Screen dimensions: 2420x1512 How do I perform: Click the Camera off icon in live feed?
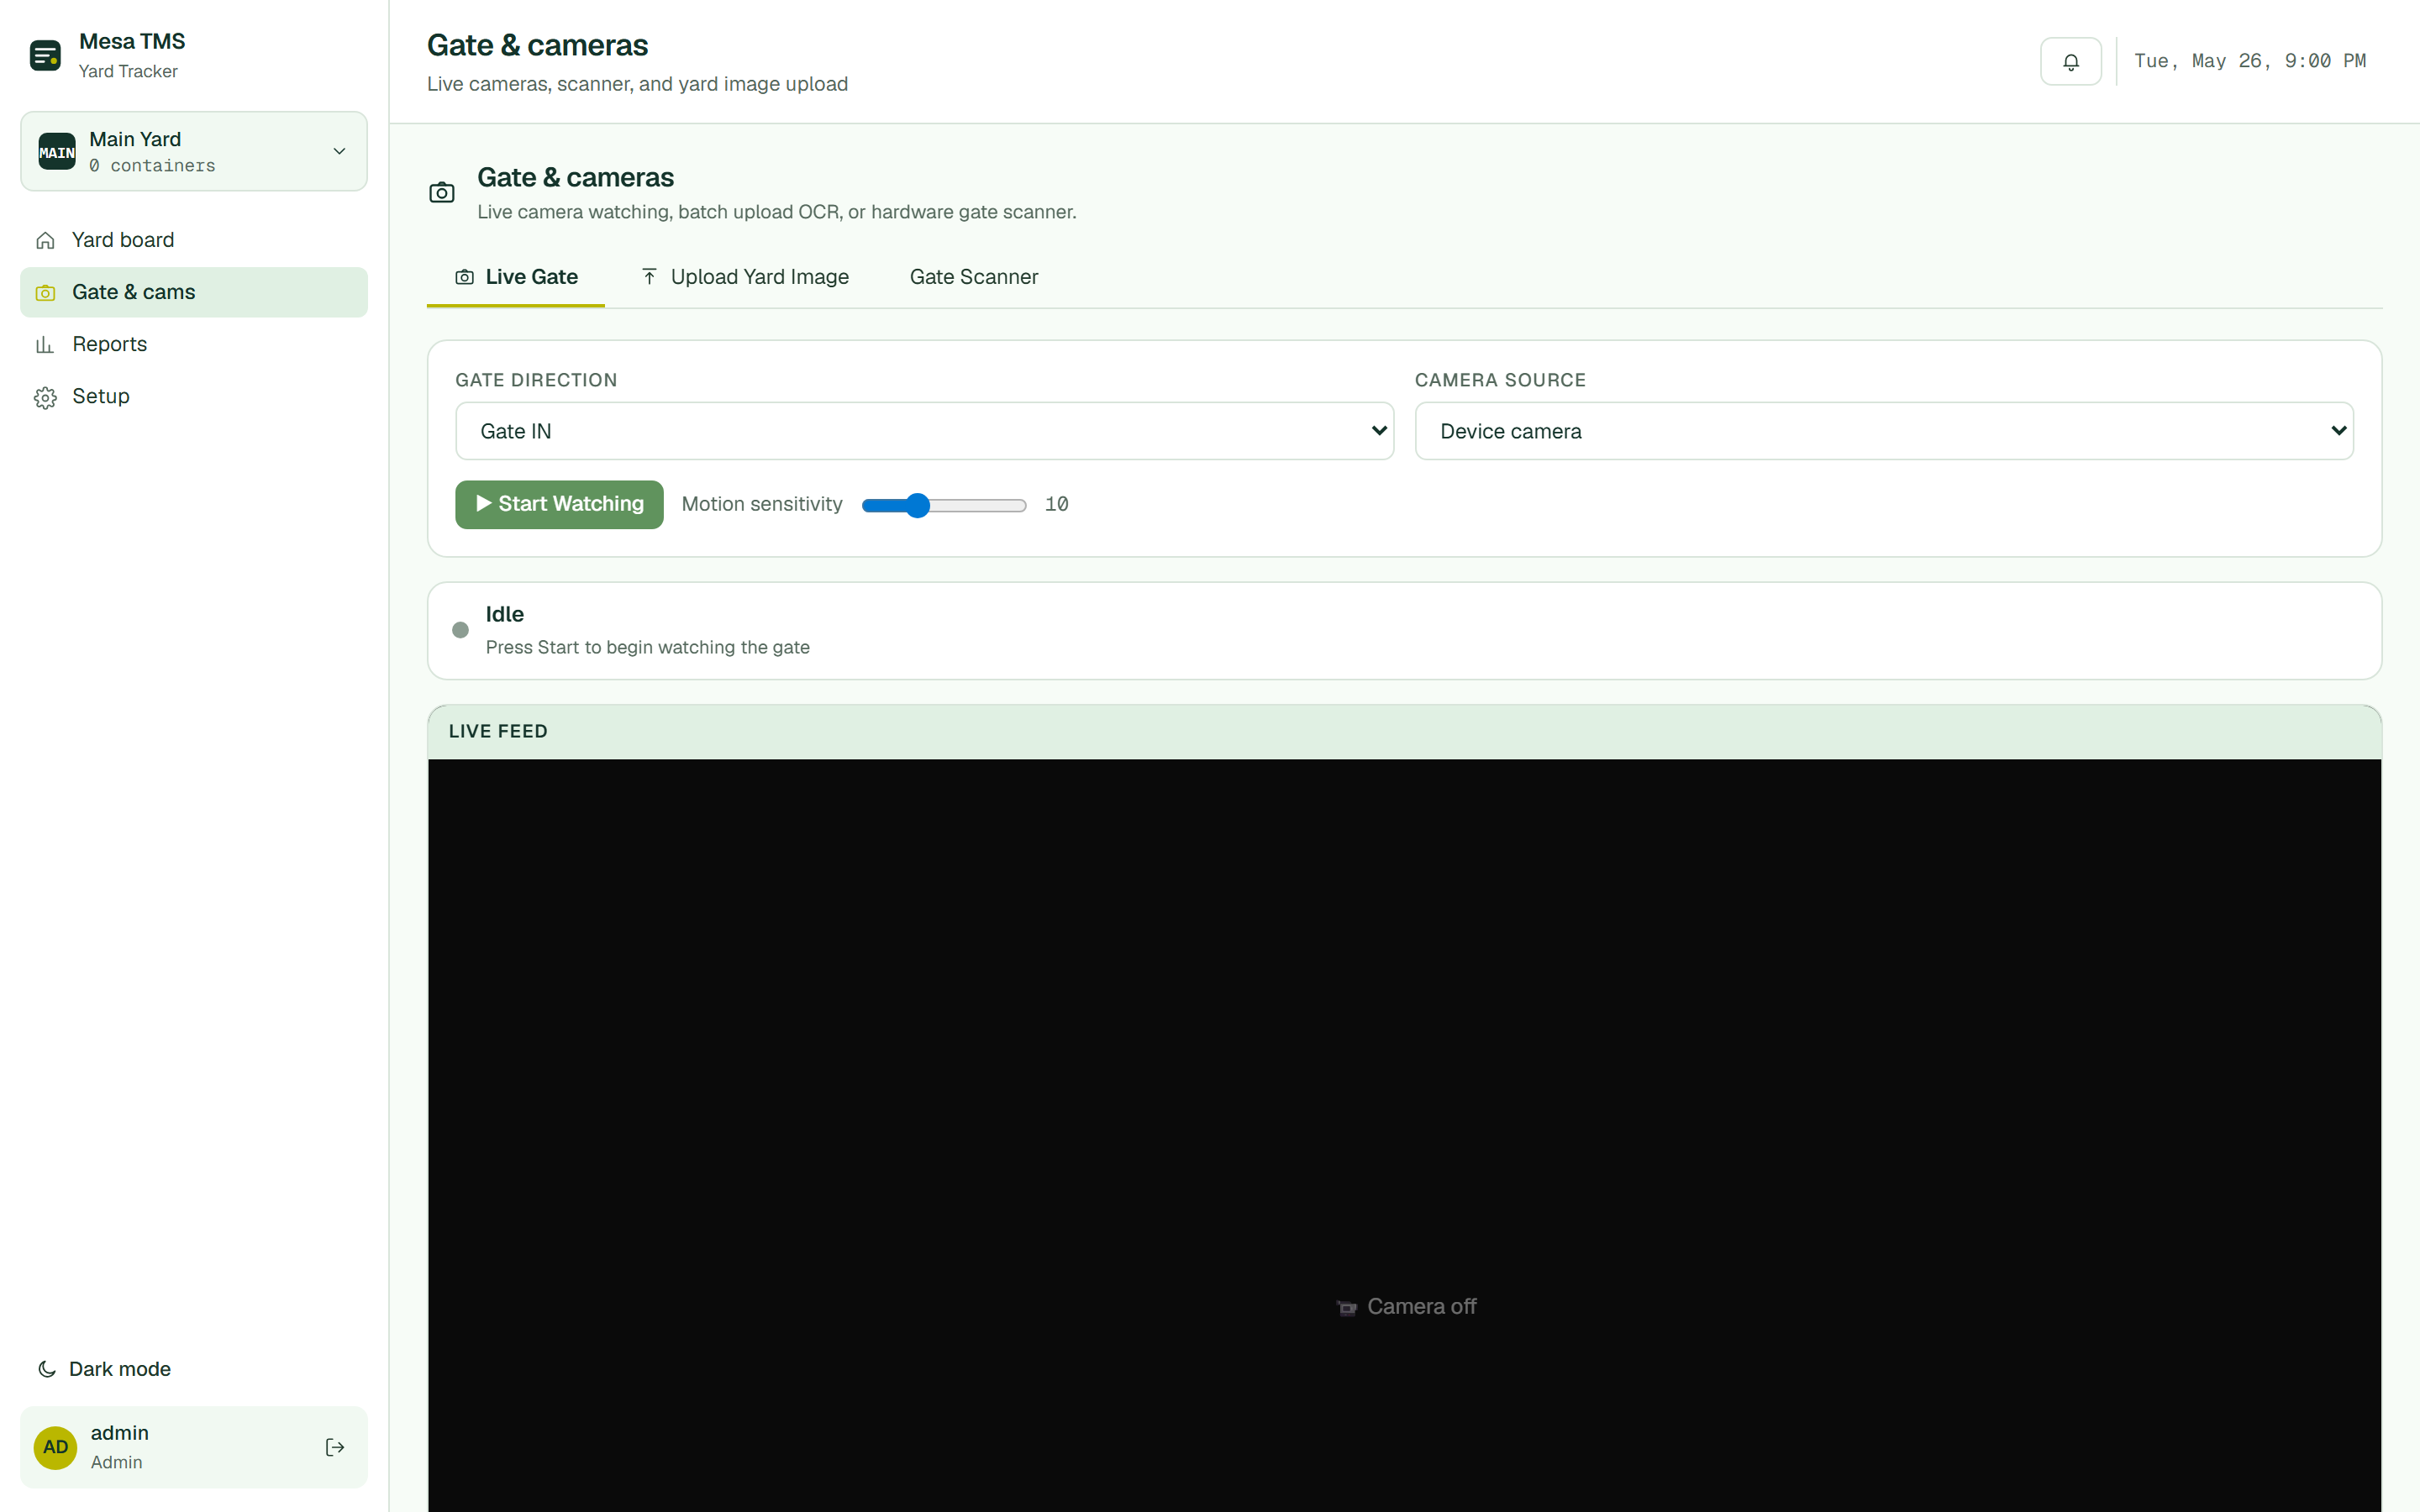tap(1347, 1307)
